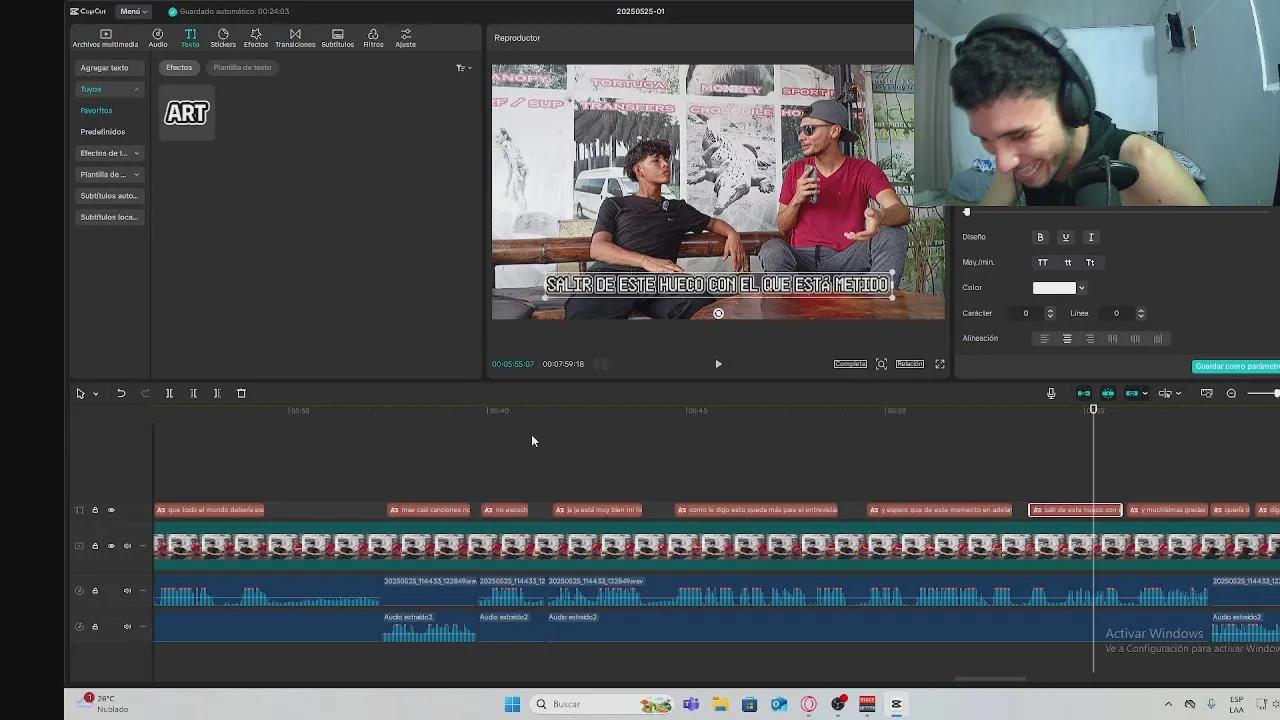Play the preview video
Image resolution: width=1280 pixels, height=720 pixels.
pyautogui.click(x=718, y=364)
